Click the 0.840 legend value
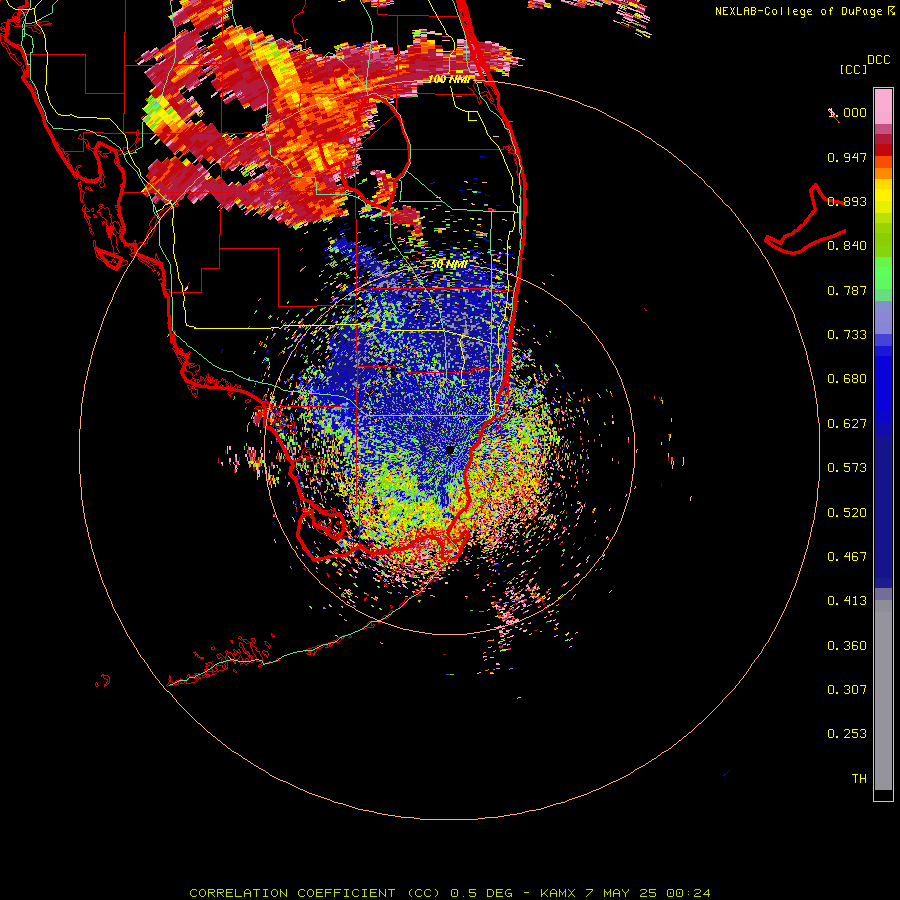The image size is (900, 900). click(847, 246)
